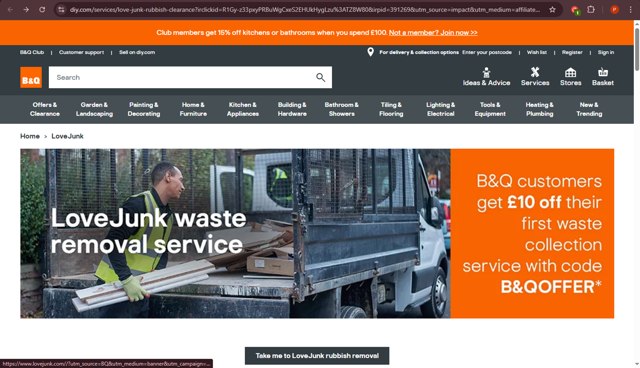Viewport: 640px width, 368px height.
Task: Click the LoveJunk breadcrumb
Action: [67, 136]
